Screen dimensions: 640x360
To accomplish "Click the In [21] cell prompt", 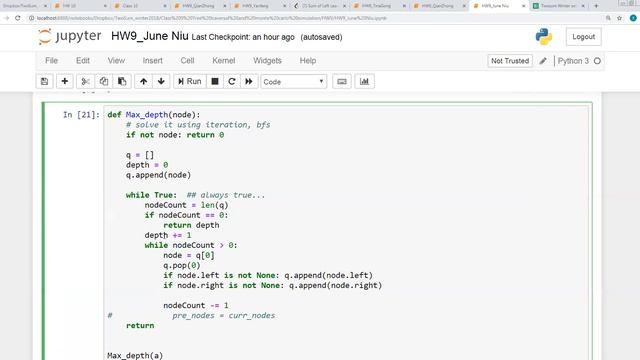I will pyautogui.click(x=81, y=115).
